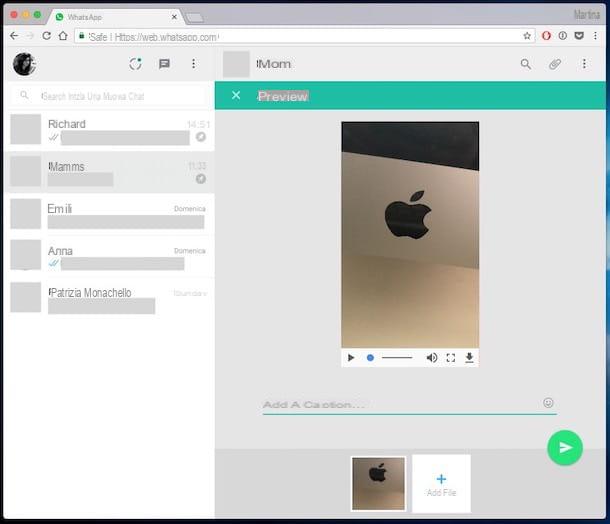The width and height of the screenshot is (610, 524).
Task: Open your profile picture avatar
Action: click(25, 64)
